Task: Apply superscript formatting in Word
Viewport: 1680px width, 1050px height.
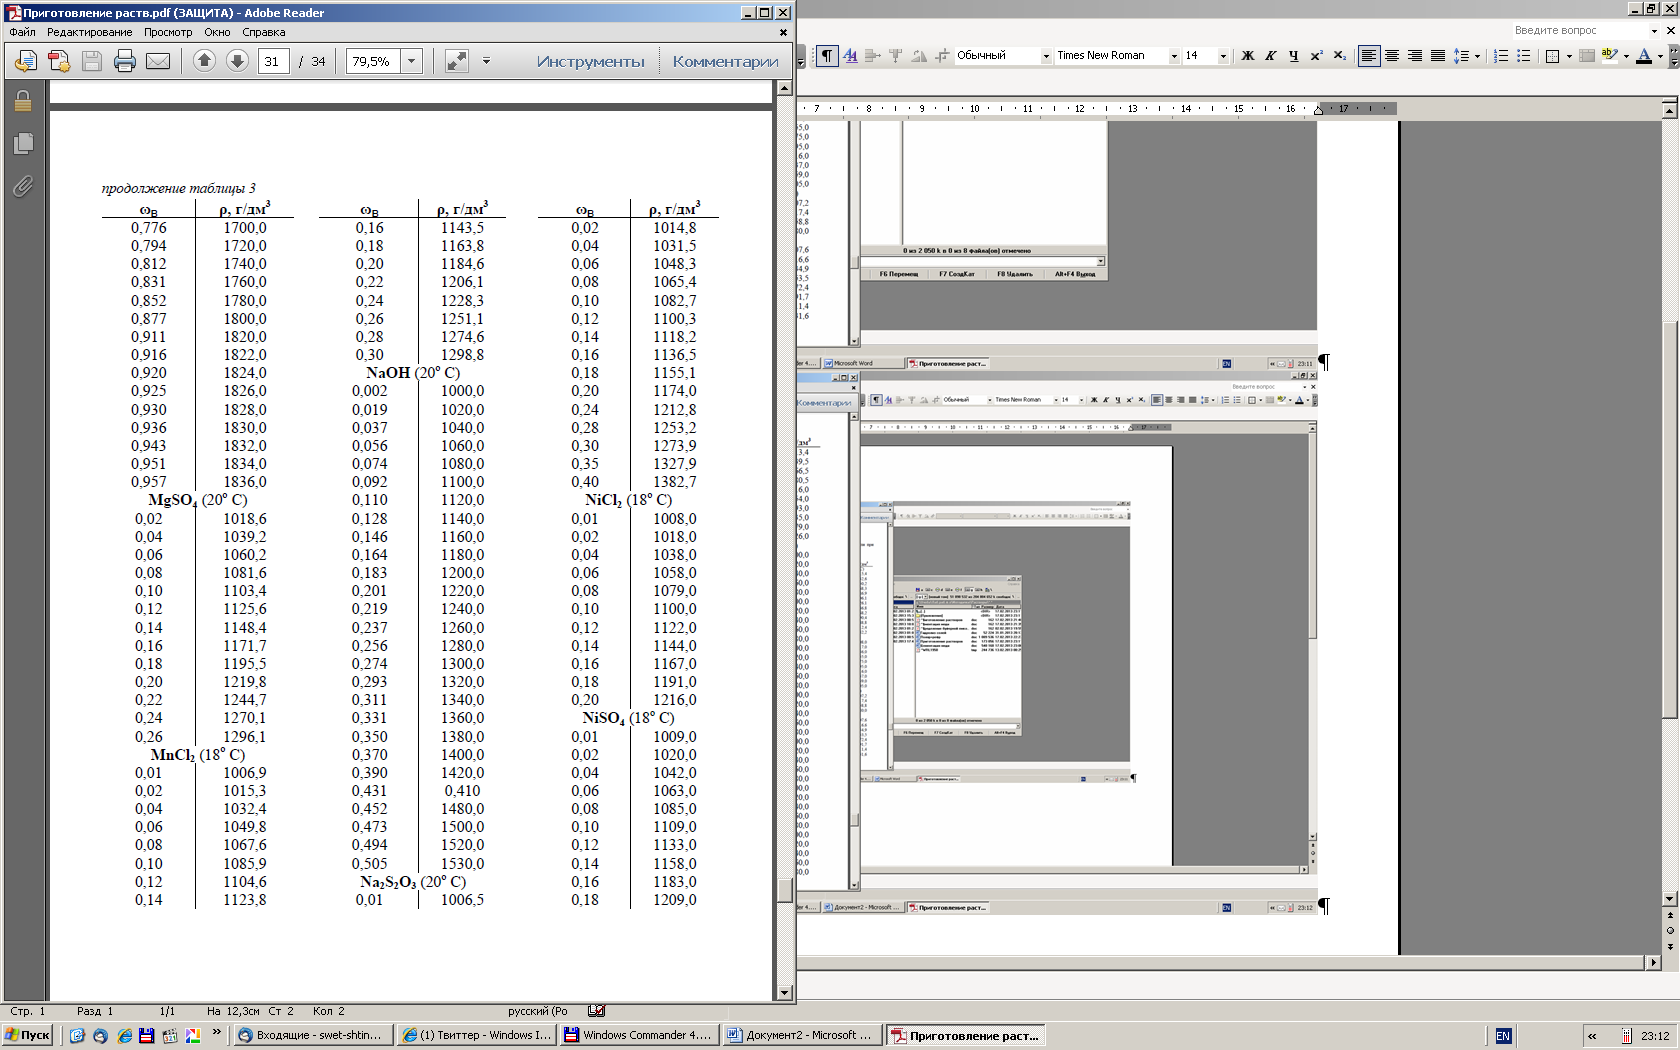Action: pyautogui.click(x=1316, y=56)
